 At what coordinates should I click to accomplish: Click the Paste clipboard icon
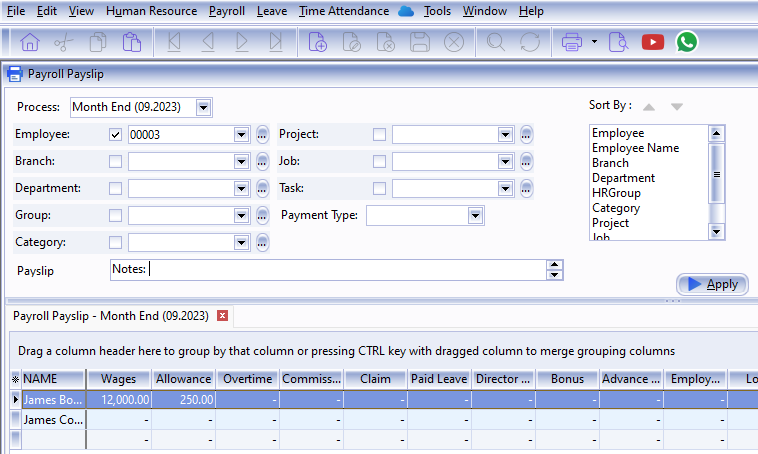pyautogui.click(x=131, y=42)
